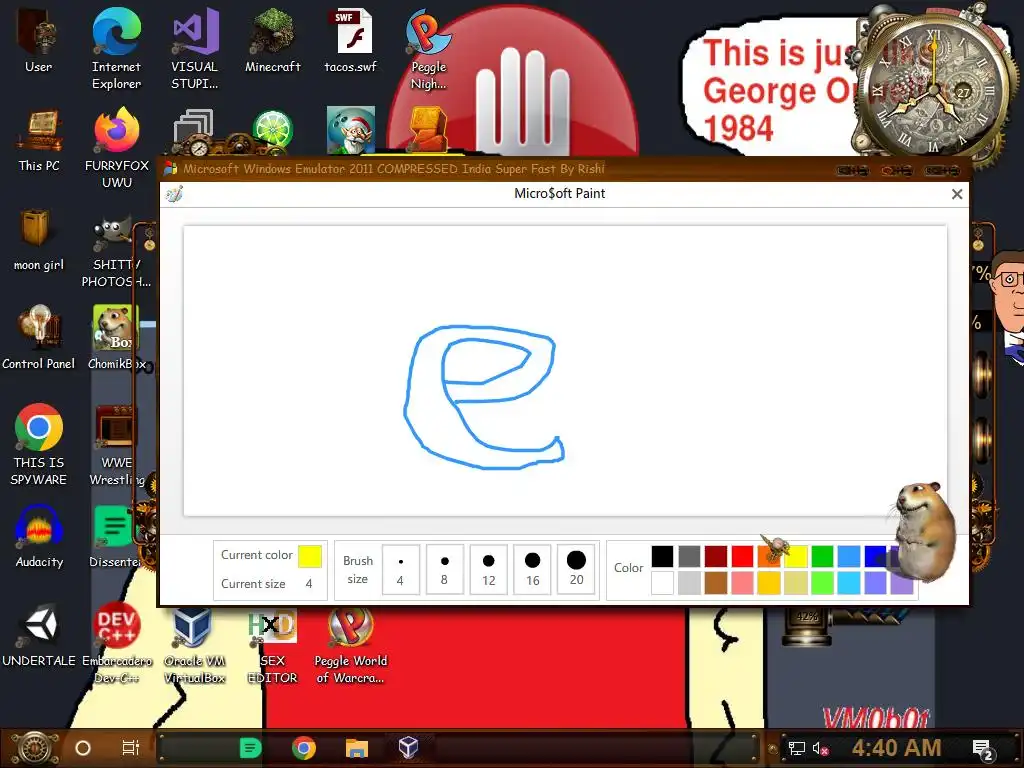
Task: Open the Peggle World of Warcraft icon
Action: [x=351, y=645]
